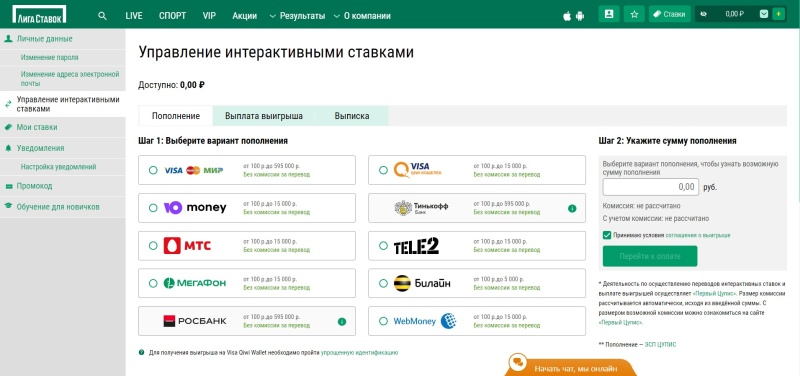Start chat with Начать чат button
The image size is (800, 376).
(x=570, y=365)
